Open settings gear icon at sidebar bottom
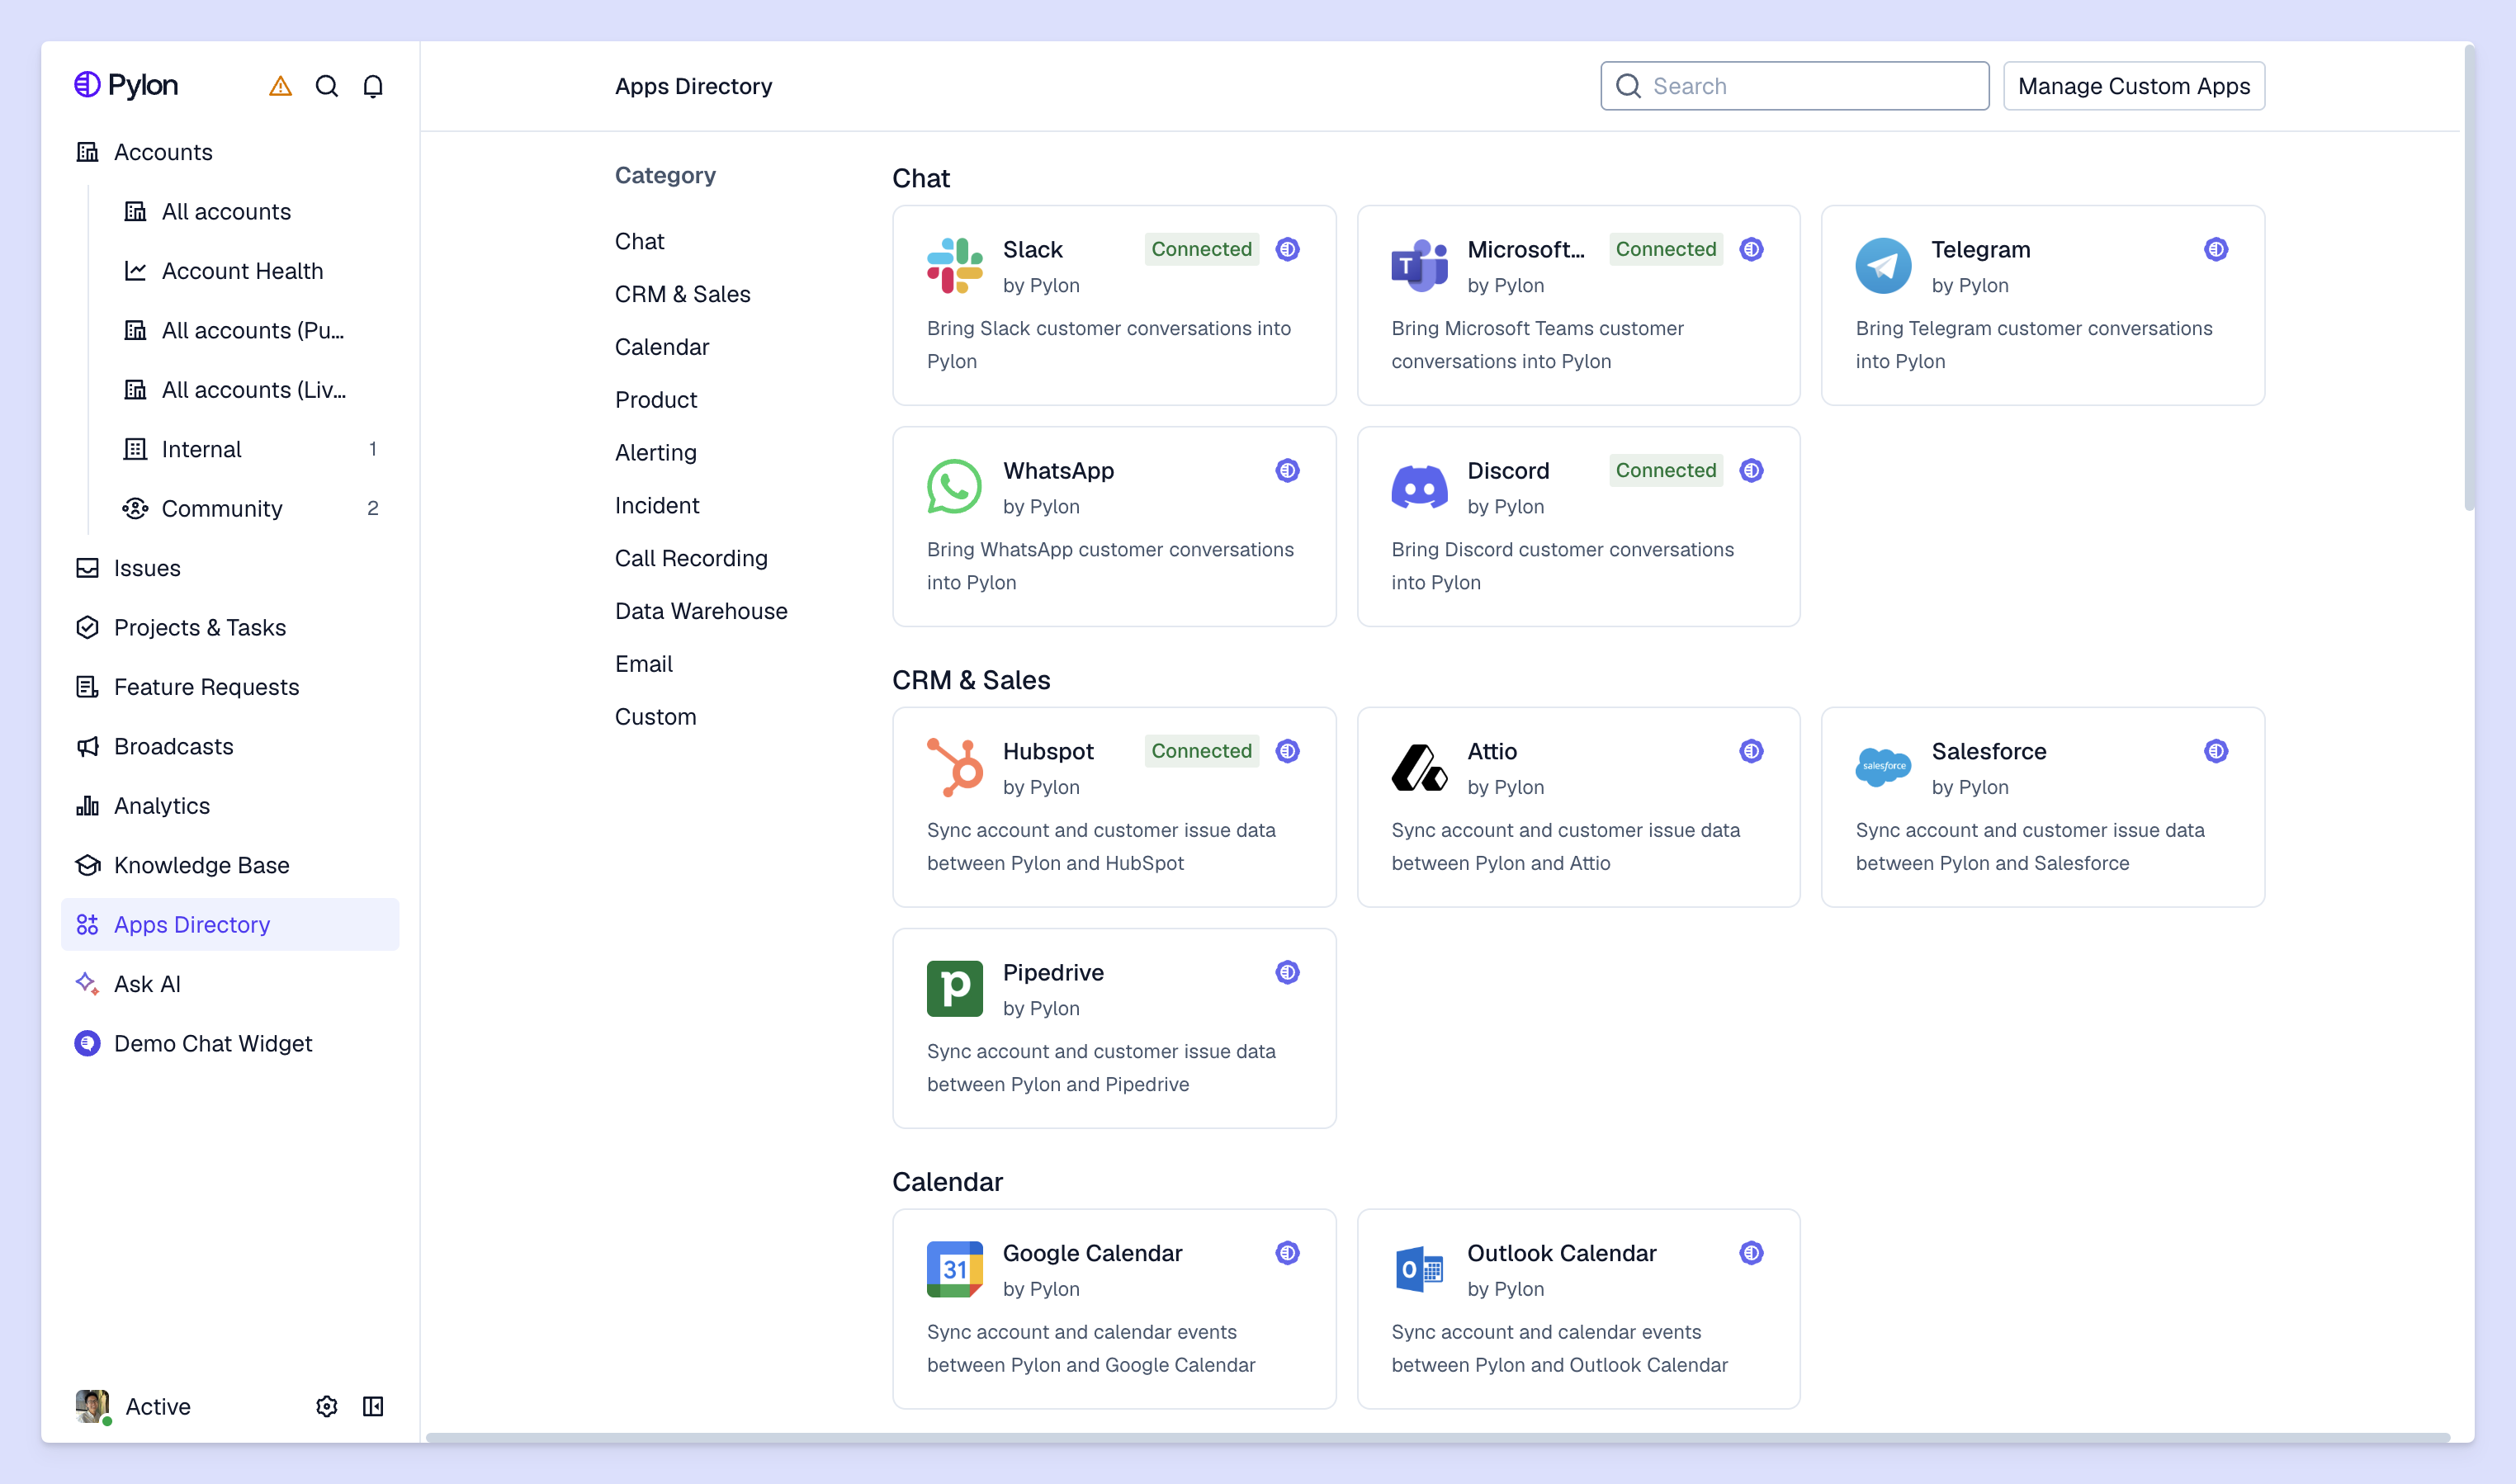This screenshot has height=1484, width=2516. tap(327, 1406)
